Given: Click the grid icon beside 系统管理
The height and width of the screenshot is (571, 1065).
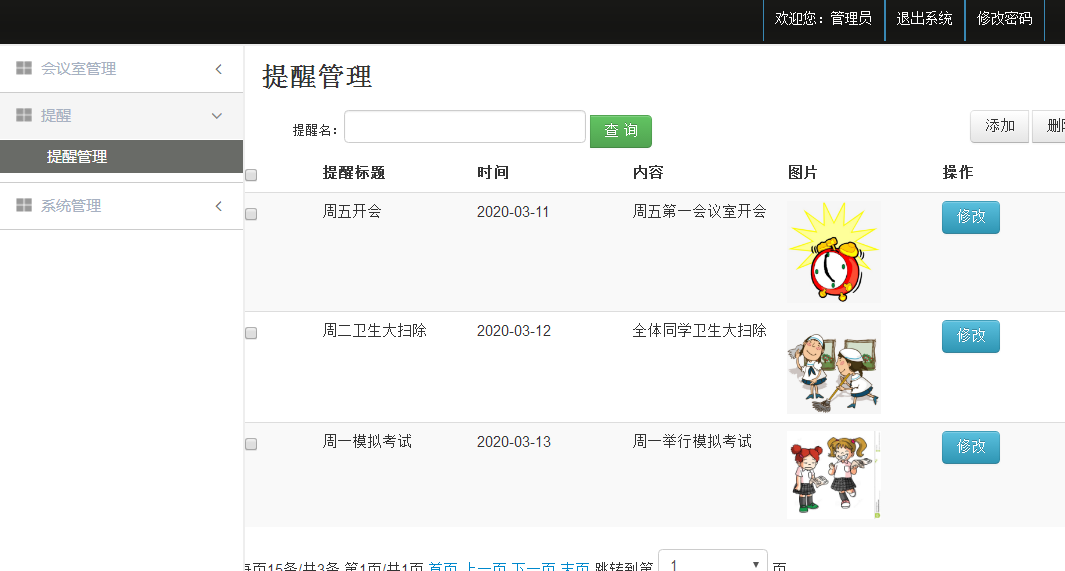Looking at the screenshot, I should point(24,205).
